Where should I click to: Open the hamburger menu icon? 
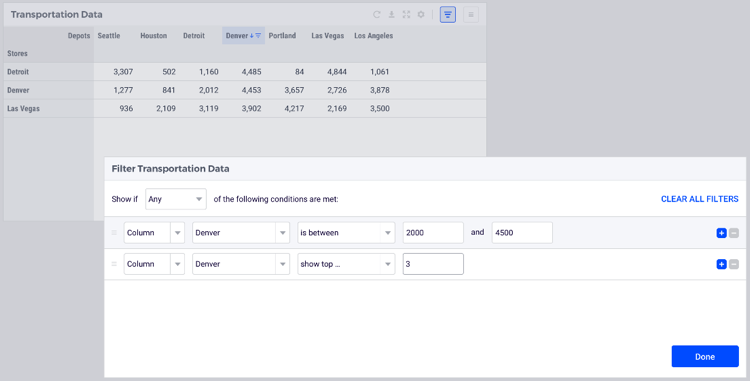471,15
